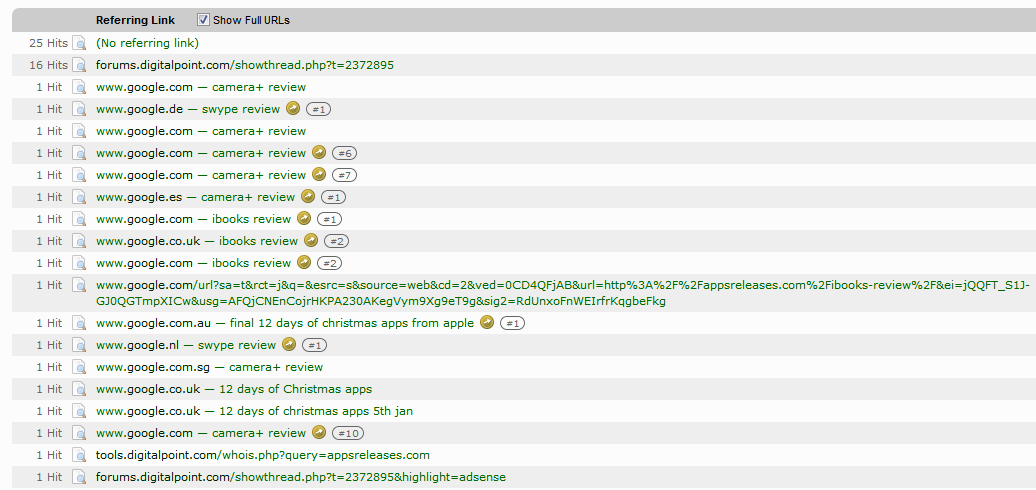Open forums.digitalpoint.com showthread.php?t=2372895 link
This screenshot has width=1036, height=490.
pyautogui.click(x=245, y=65)
